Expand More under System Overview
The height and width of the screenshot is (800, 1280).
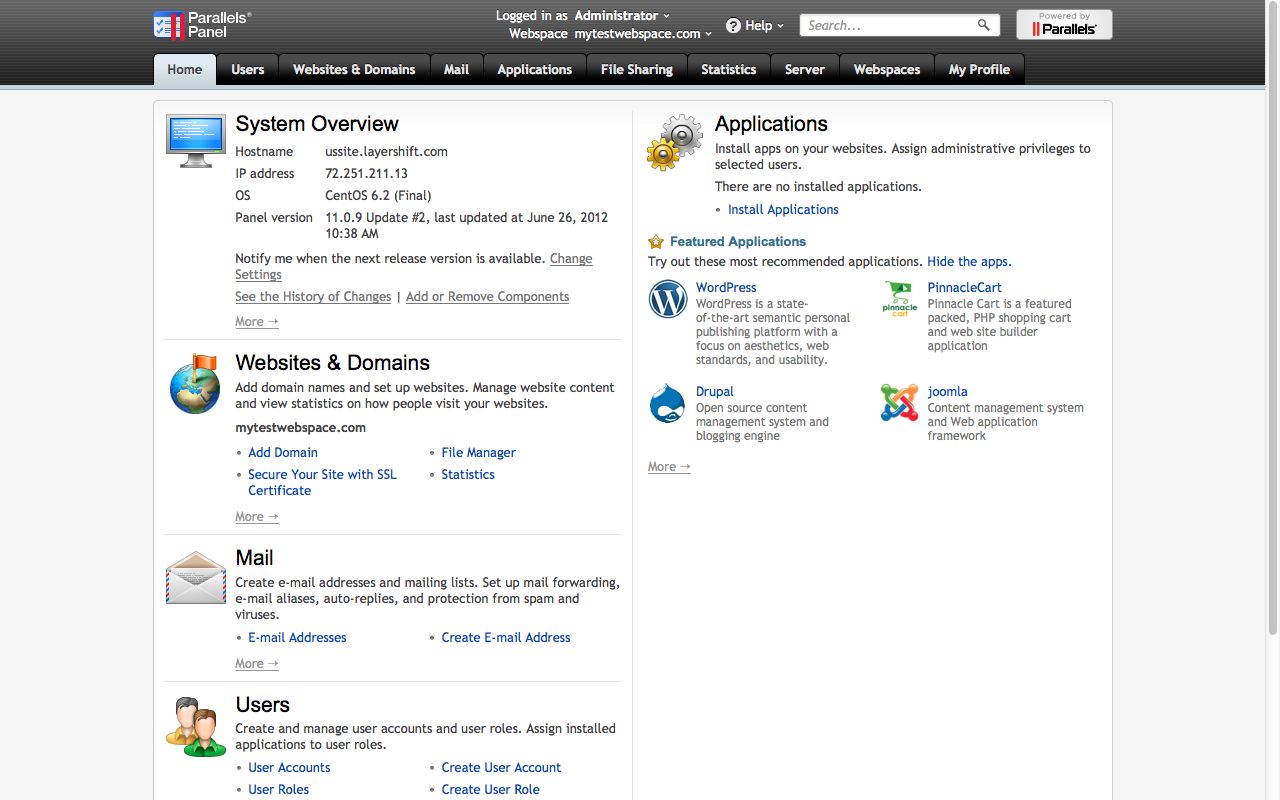[257, 322]
